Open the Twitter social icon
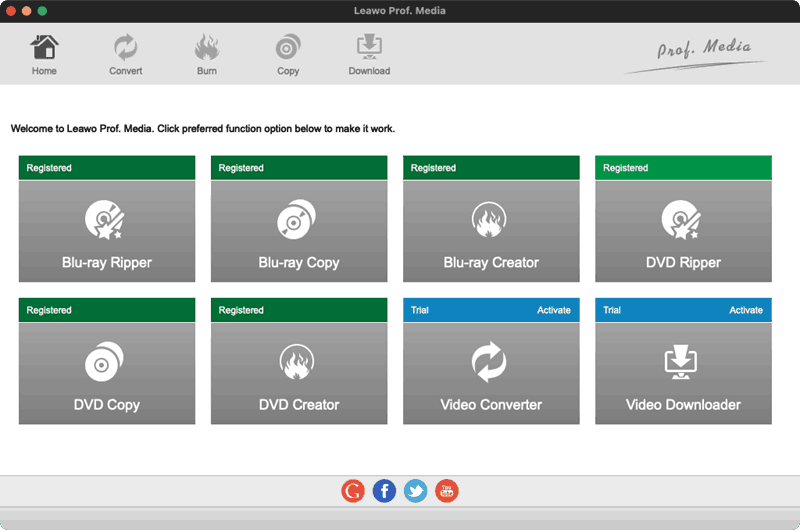Screen dimensions: 800x530 pyautogui.click(x=416, y=491)
